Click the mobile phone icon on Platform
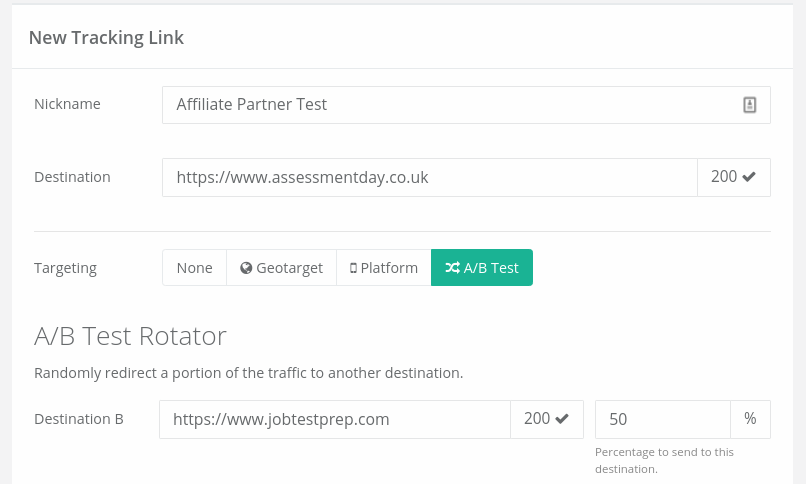Viewport: 806px width, 484px height. tap(353, 268)
